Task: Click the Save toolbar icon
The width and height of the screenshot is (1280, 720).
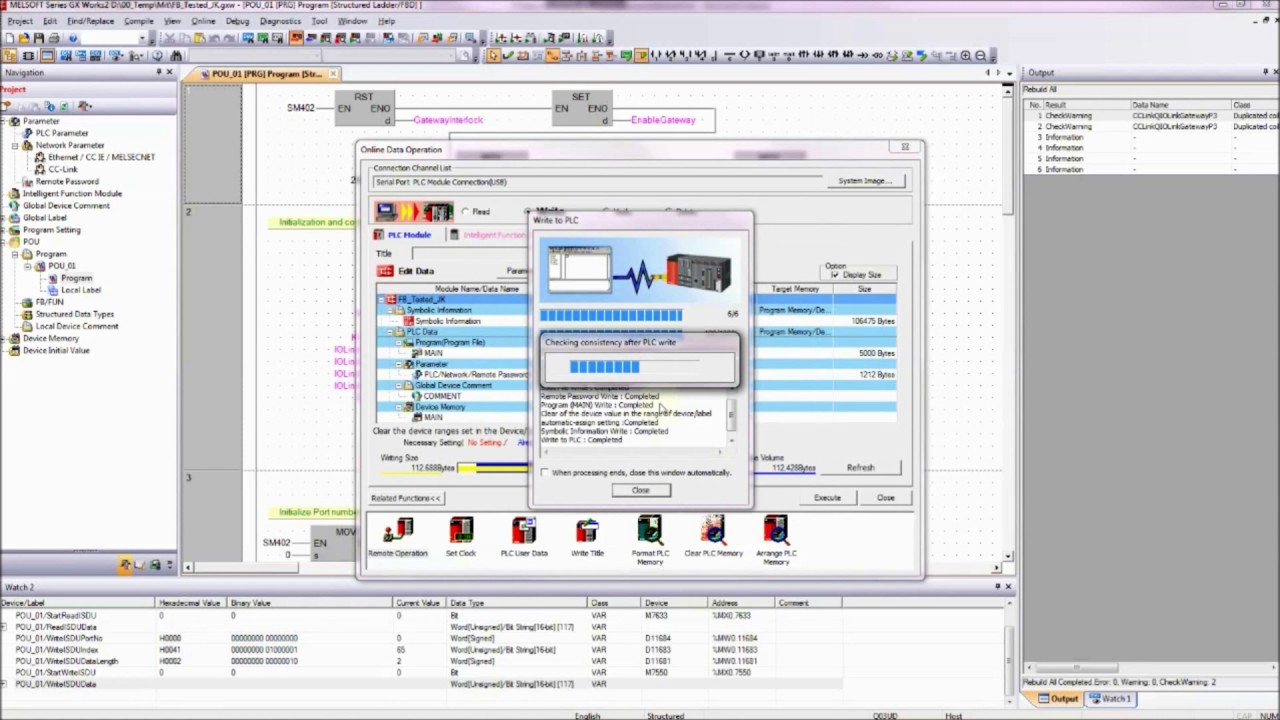Action: point(39,38)
